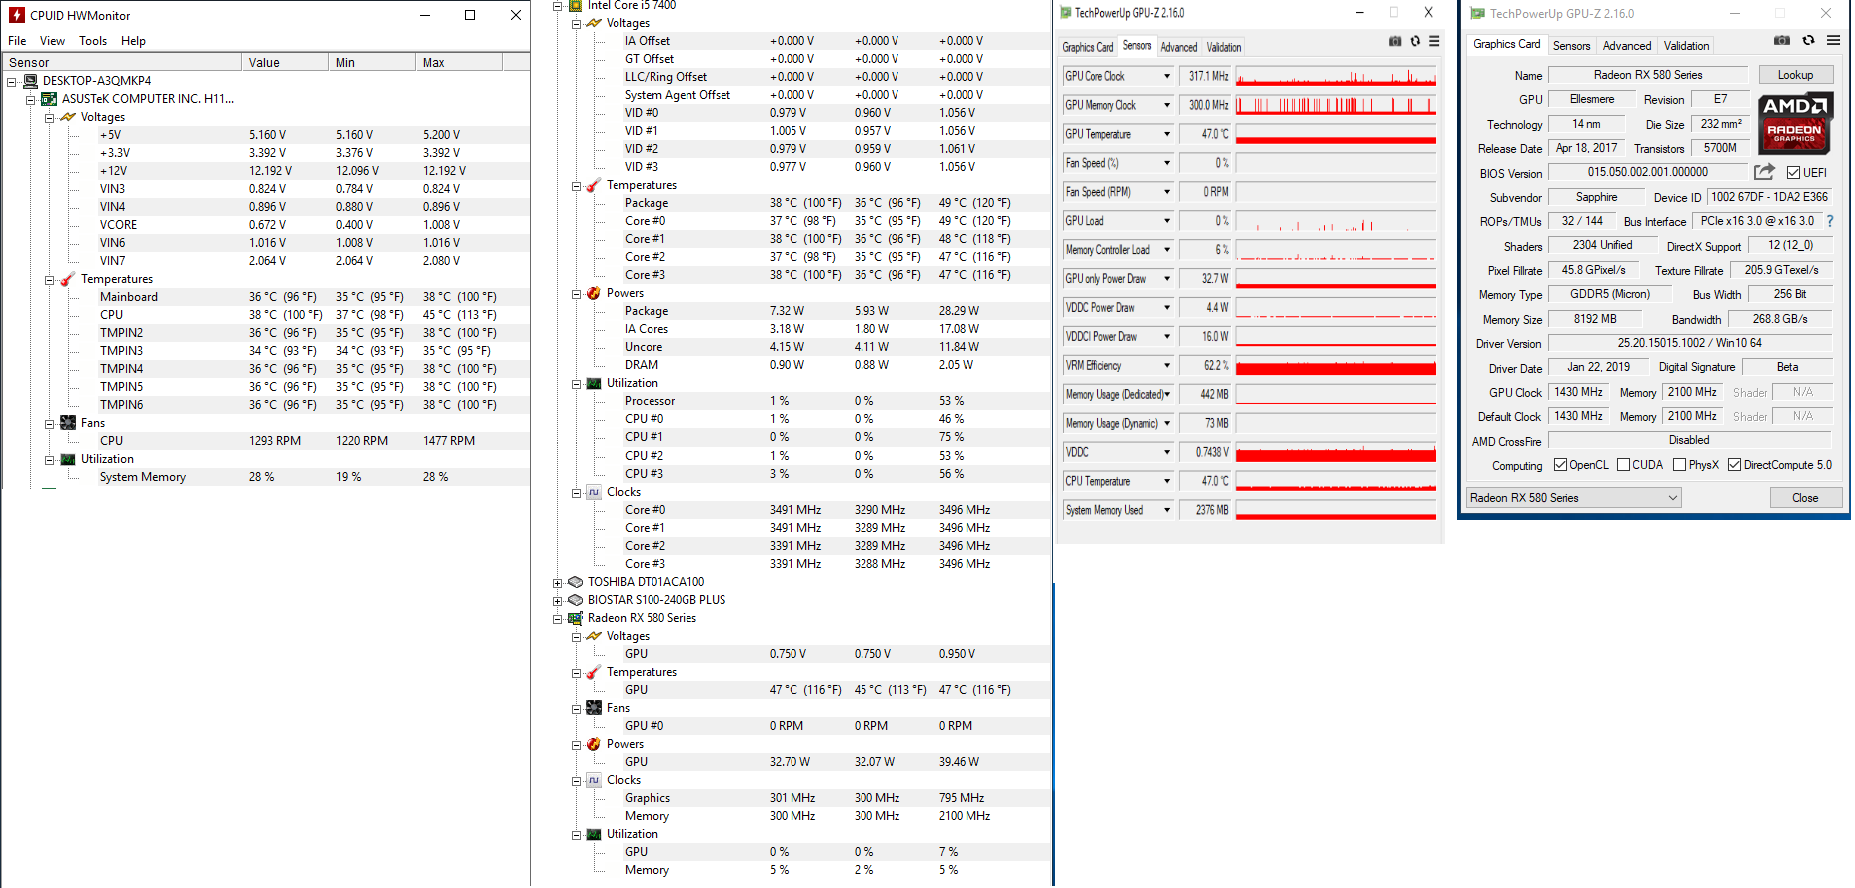
Task: Open the Help menu in HWMonitor
Action: coord(133,41)
